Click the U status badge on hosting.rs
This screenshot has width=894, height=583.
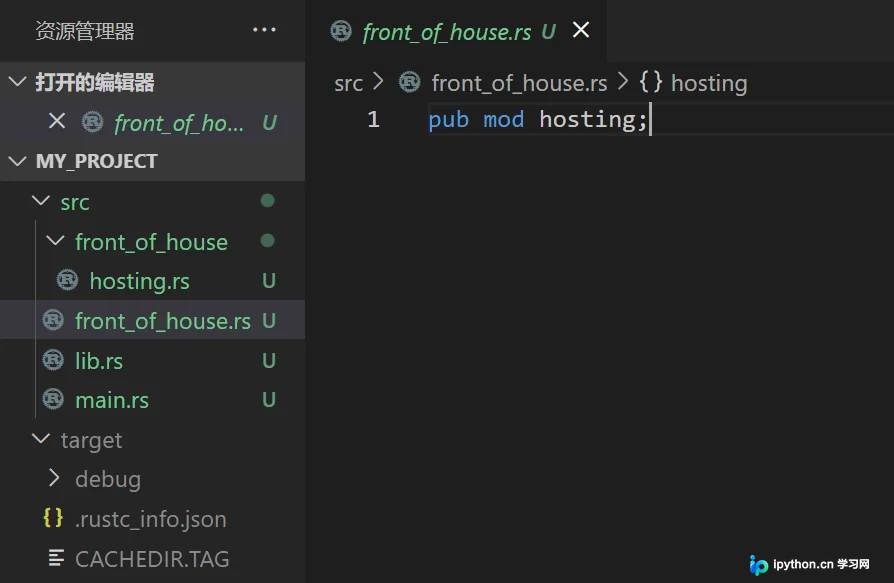tap(269, 281)
